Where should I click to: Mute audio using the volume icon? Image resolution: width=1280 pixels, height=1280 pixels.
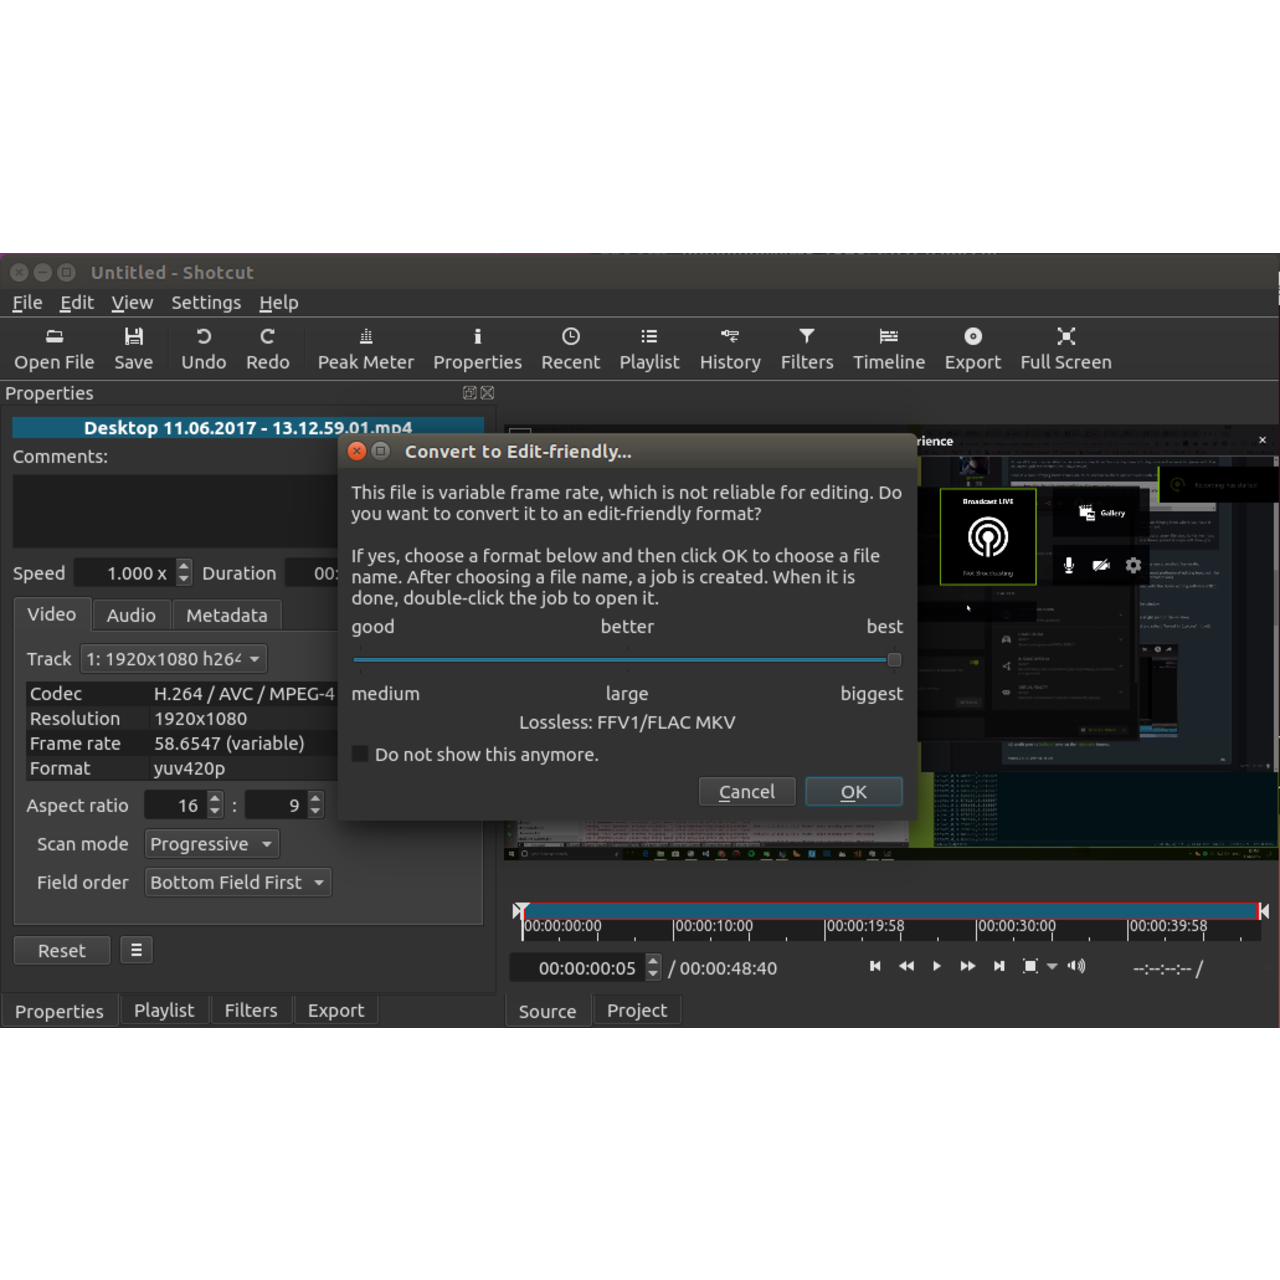click(x=1076, y=966)
